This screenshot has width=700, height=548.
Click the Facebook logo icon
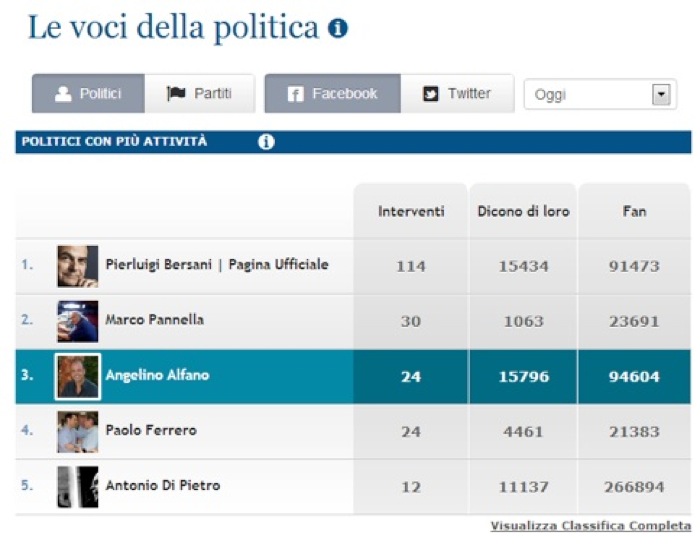(295, 94)
